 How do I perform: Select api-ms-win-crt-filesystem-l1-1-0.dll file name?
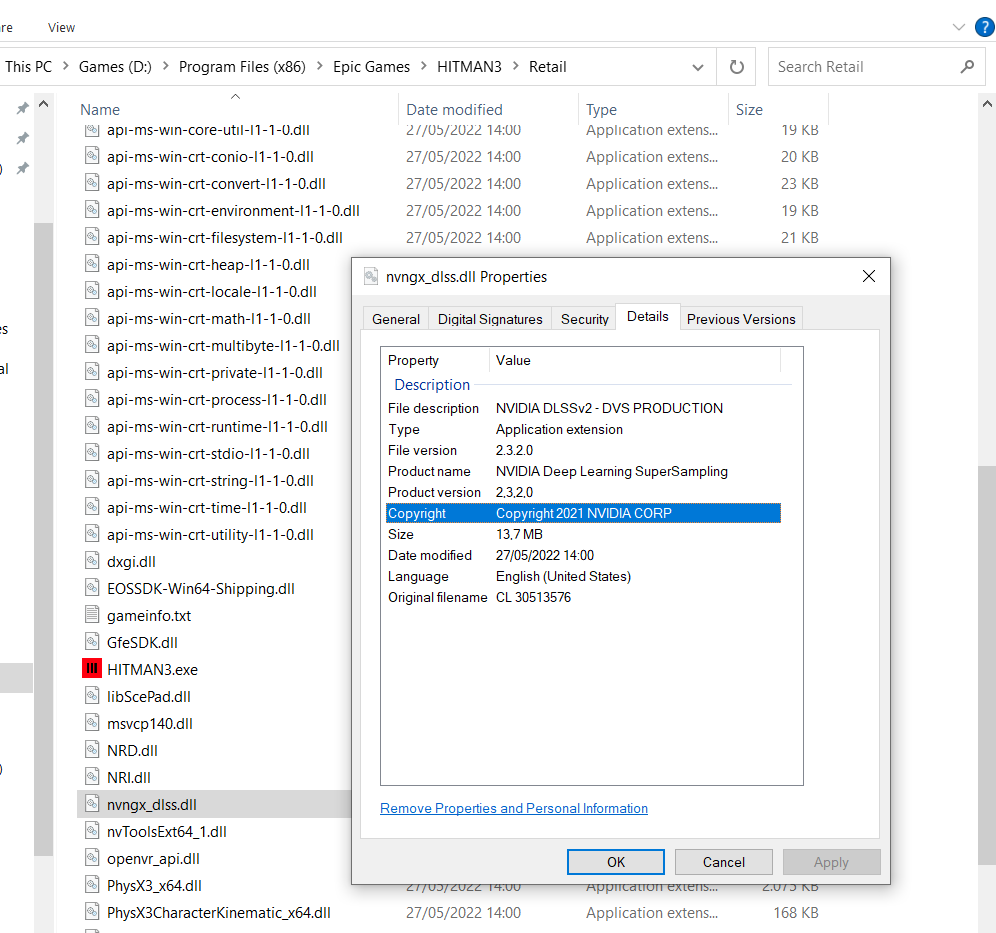225,238
